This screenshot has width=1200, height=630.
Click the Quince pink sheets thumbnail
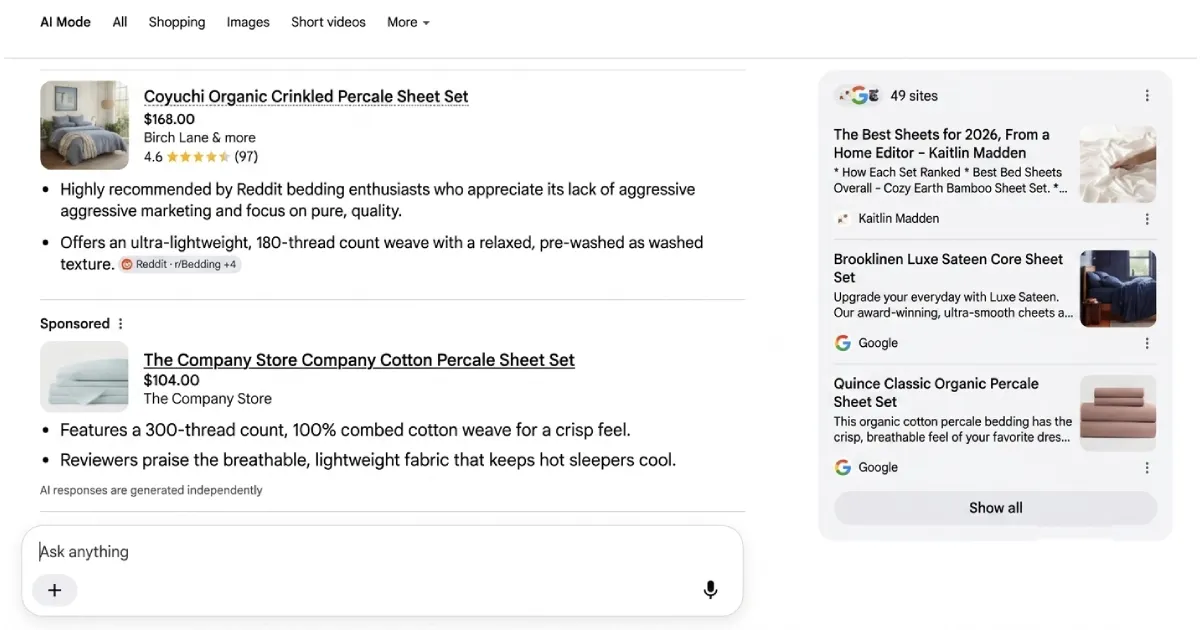pos(1118,413)
